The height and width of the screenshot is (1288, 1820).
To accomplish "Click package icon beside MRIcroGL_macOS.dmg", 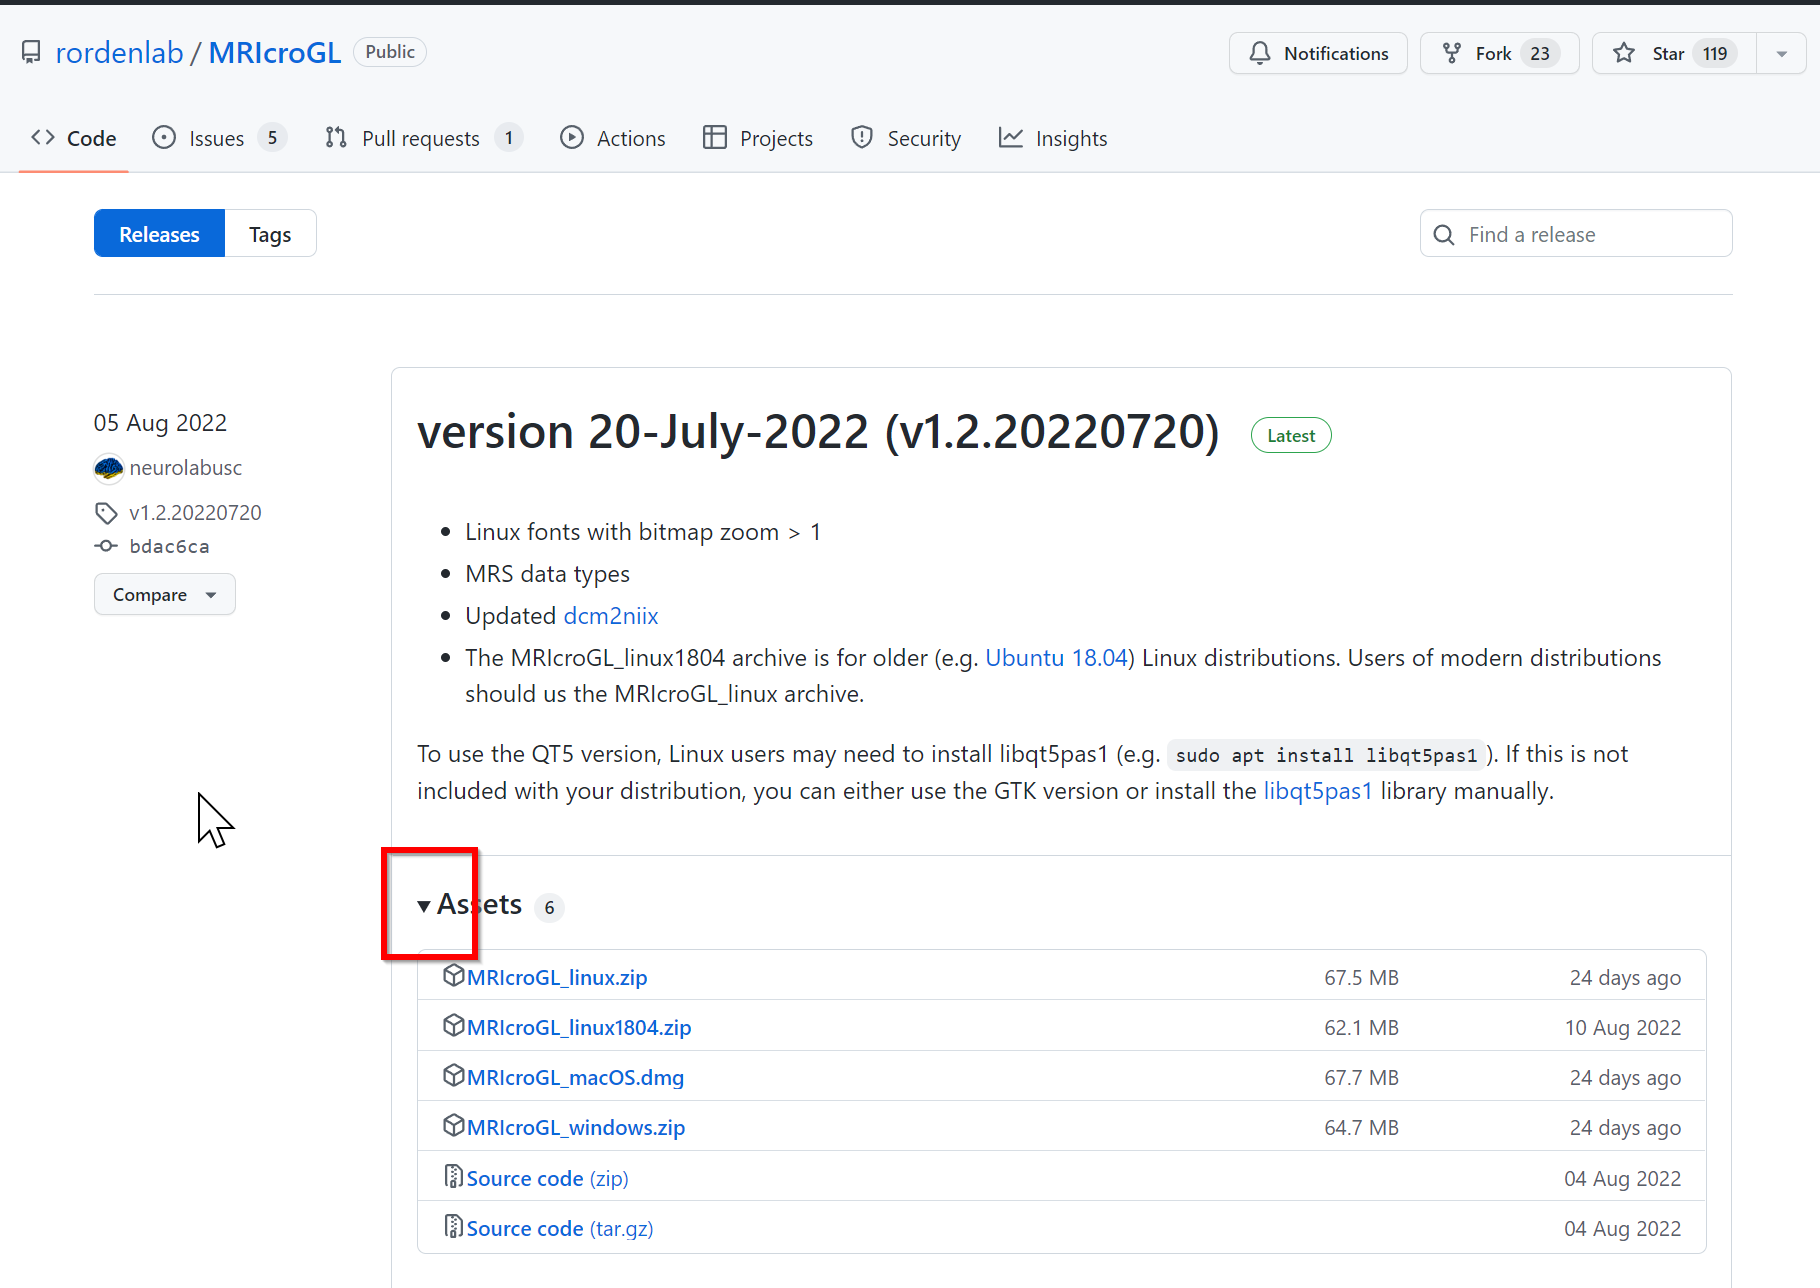I will pos(454,1075).
